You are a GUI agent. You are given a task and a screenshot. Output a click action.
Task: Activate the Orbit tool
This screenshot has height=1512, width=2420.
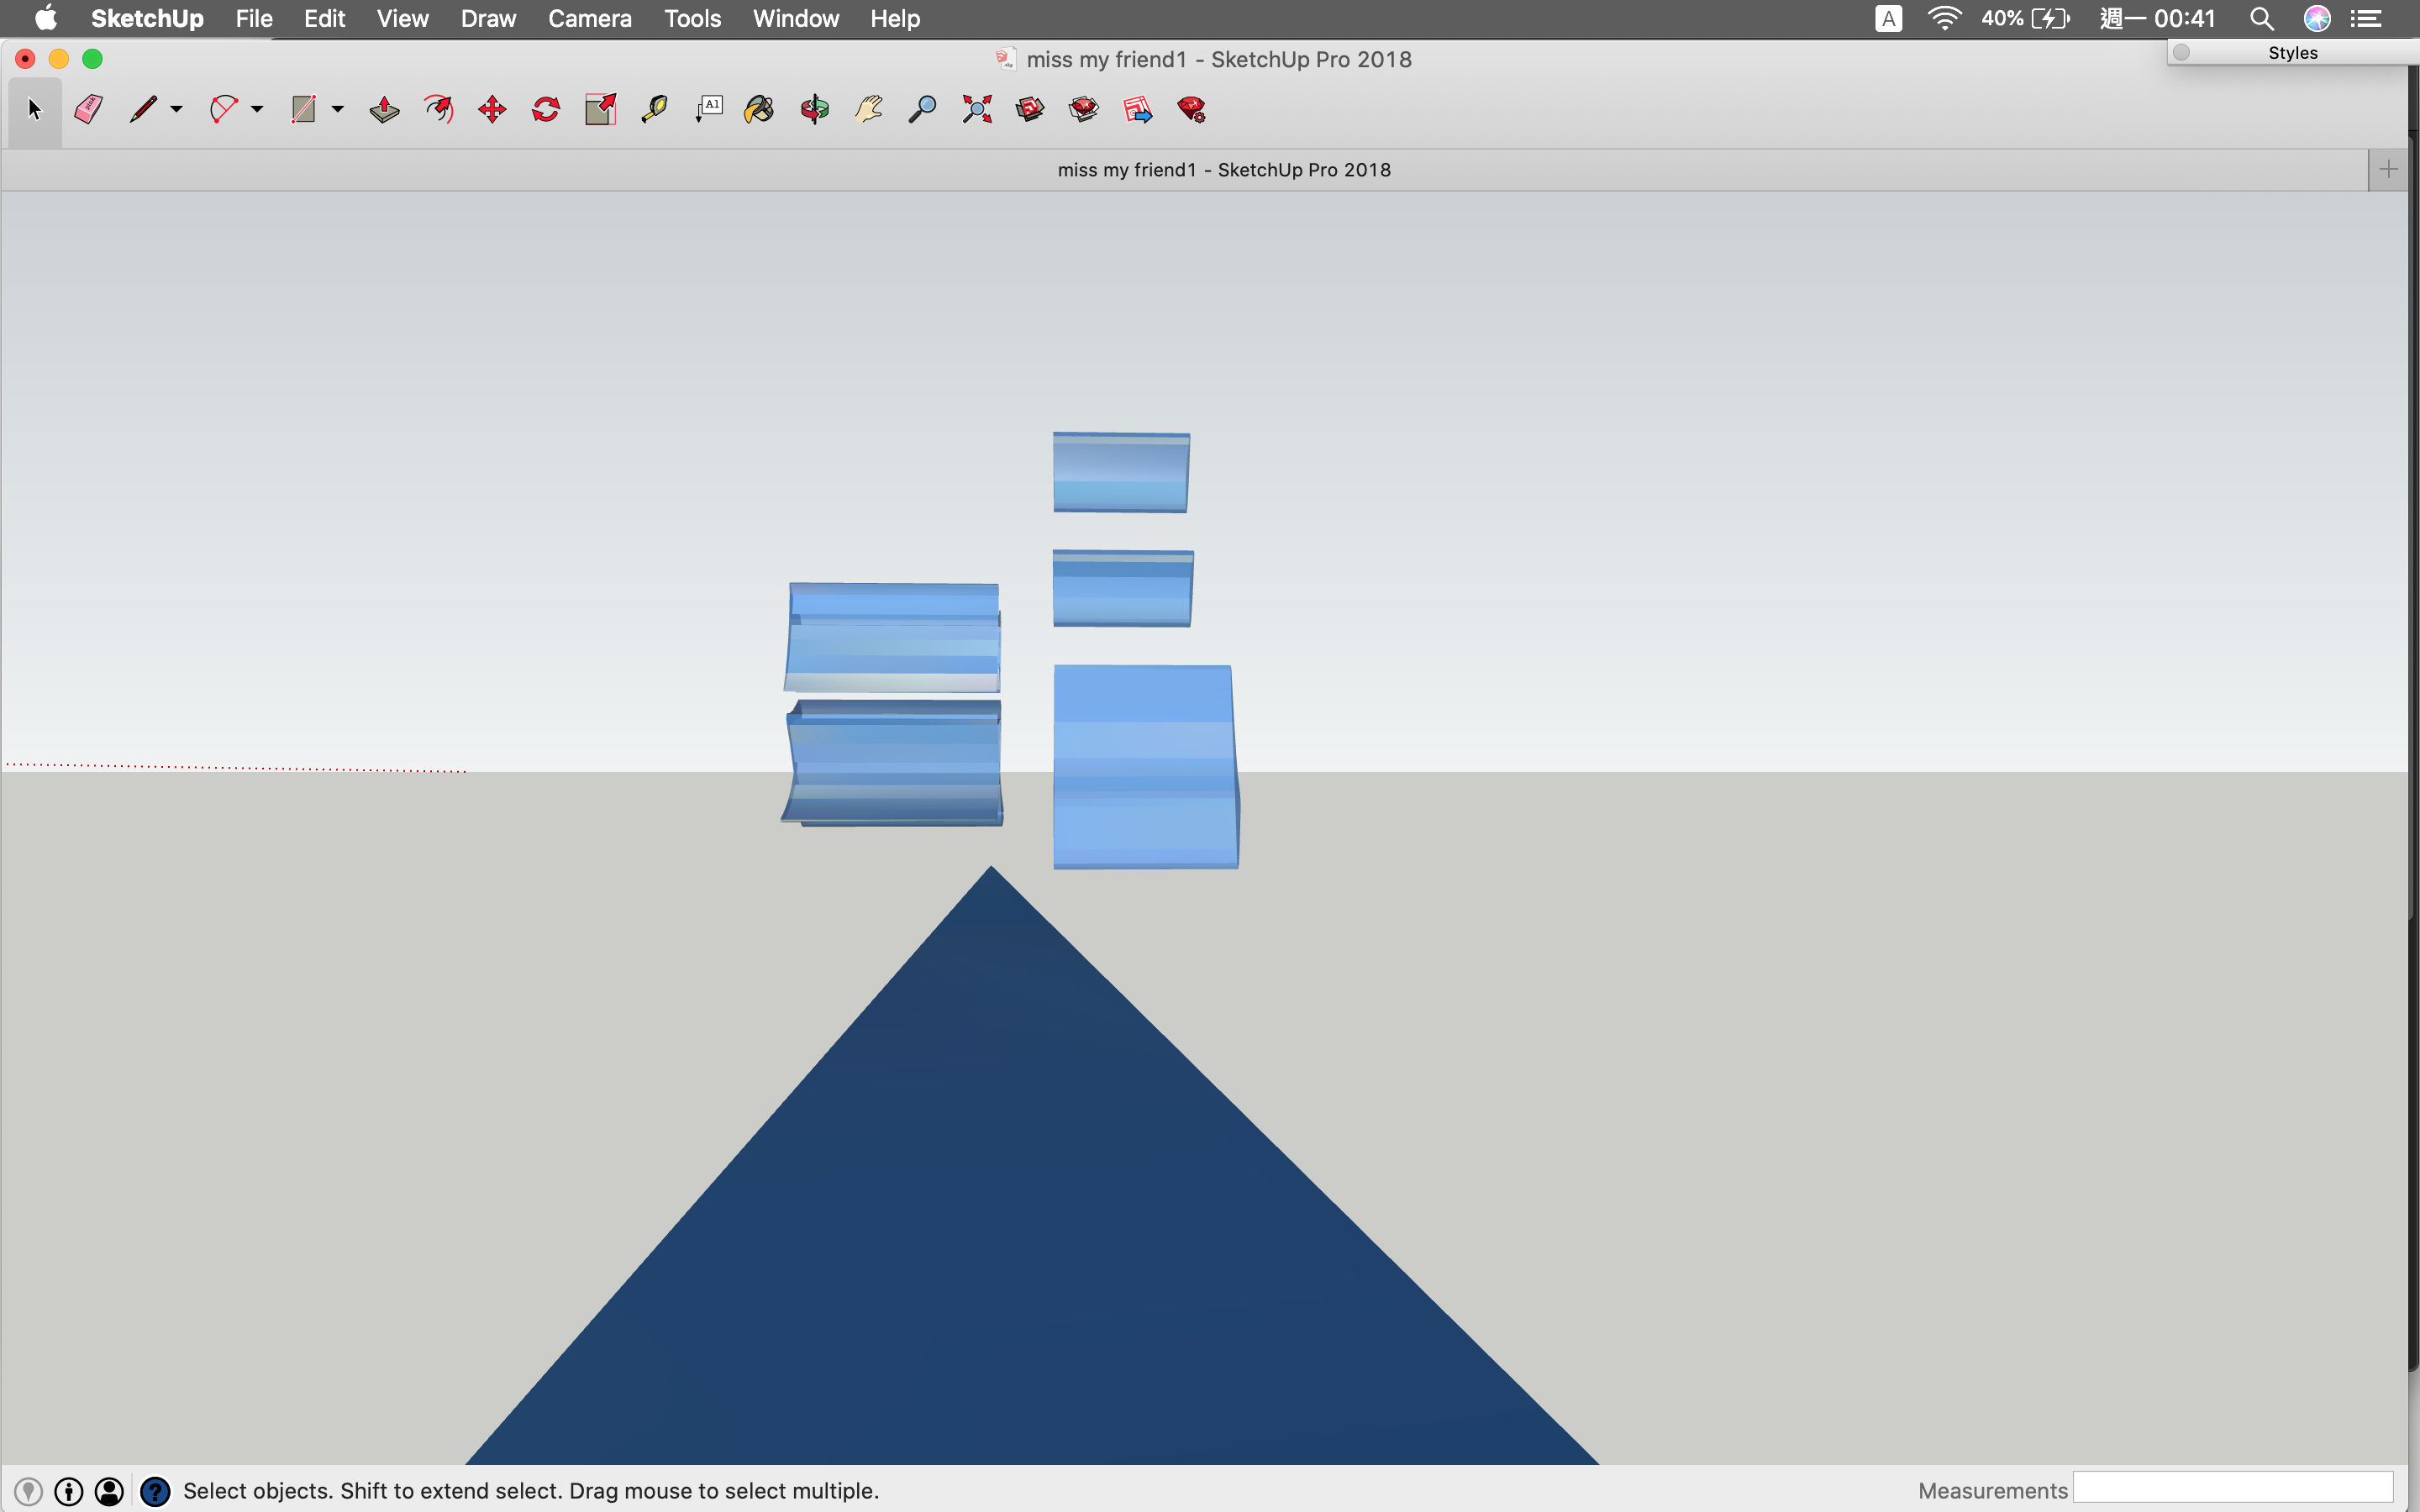click(815, 109)
